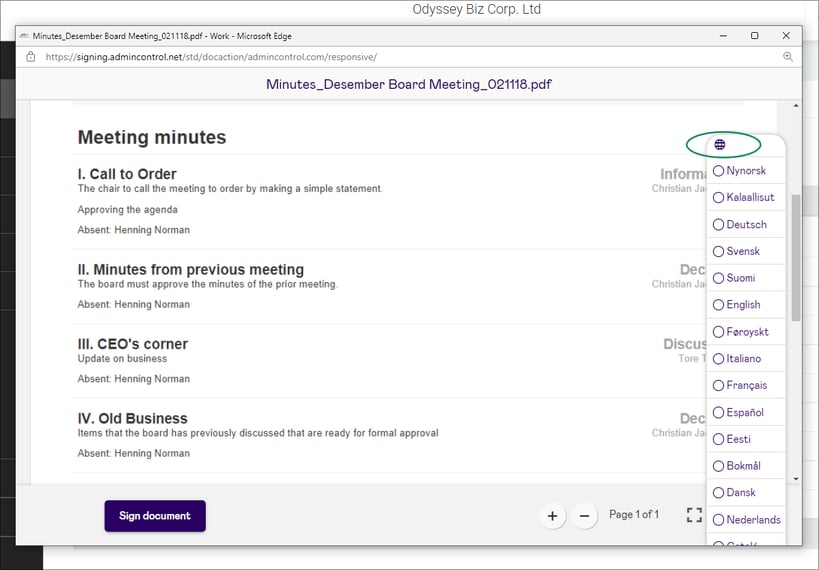Minimize the Edge signing window

723,36
